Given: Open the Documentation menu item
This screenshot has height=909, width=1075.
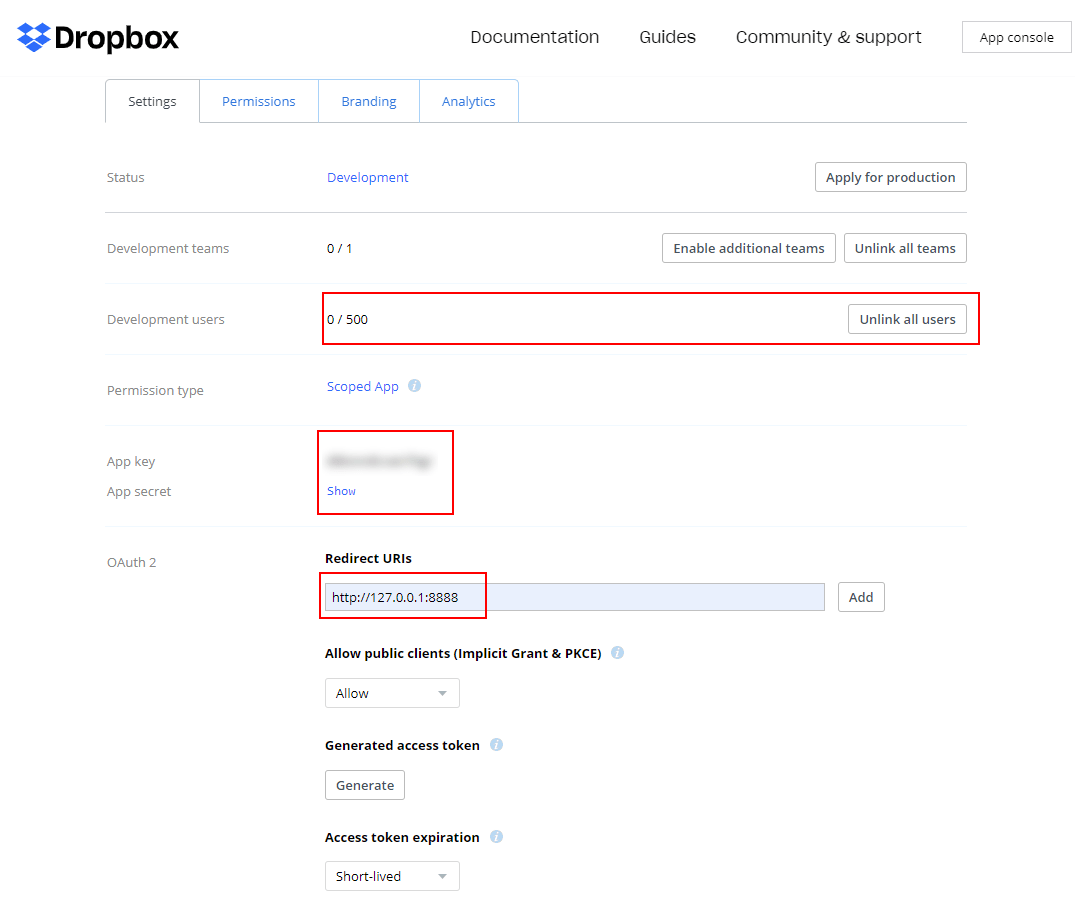Looking at the screenshot, I should point(534,37).
